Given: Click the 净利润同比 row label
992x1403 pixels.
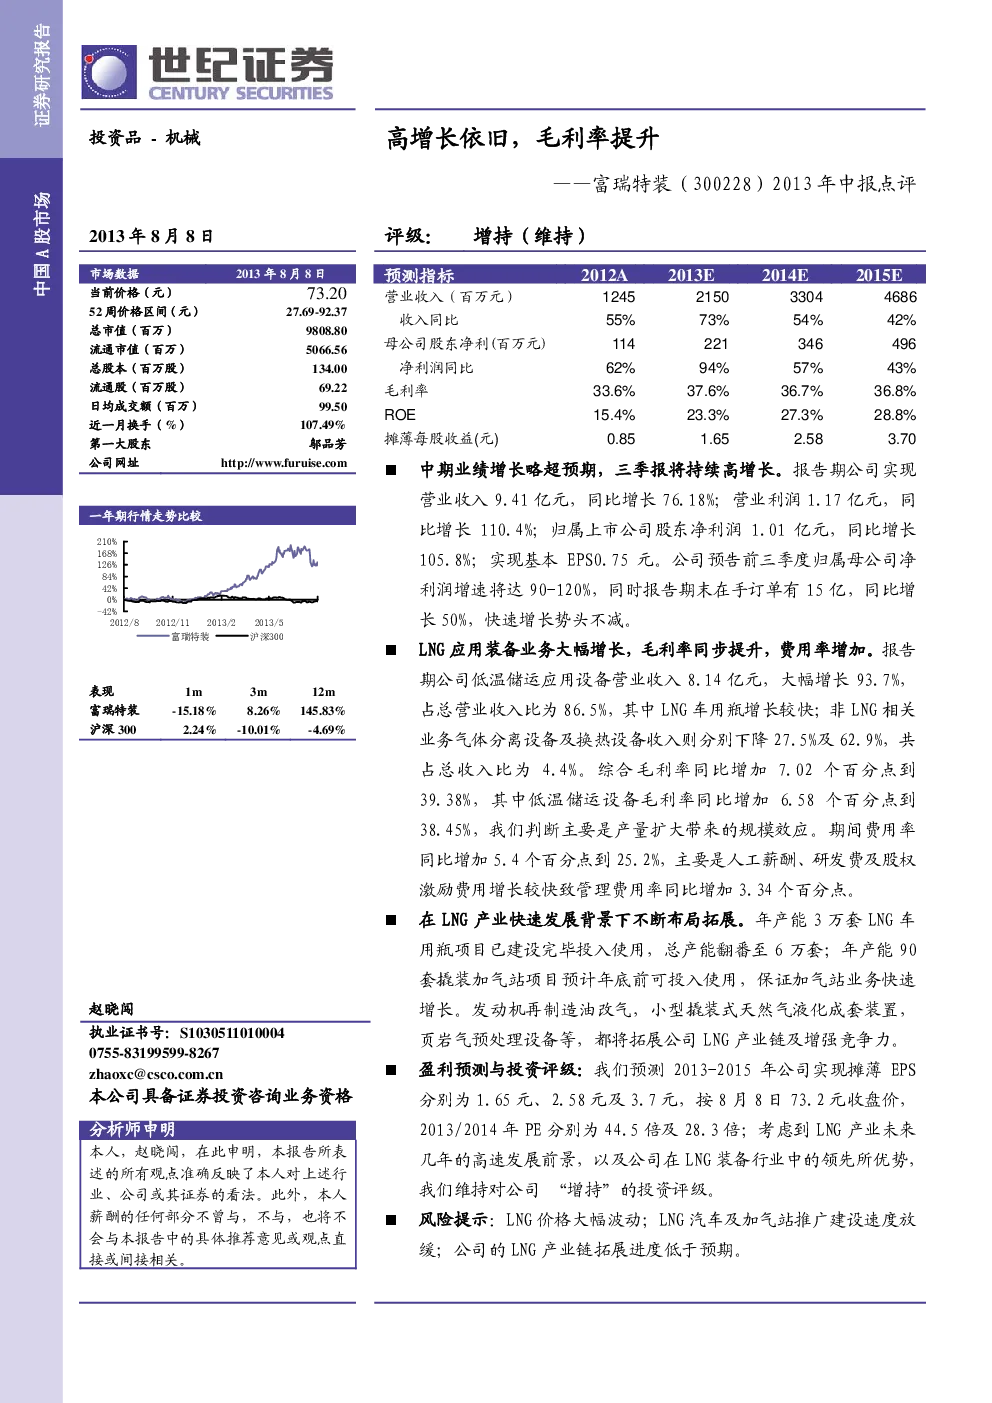Looking at the screenshot, I should 437,368.
